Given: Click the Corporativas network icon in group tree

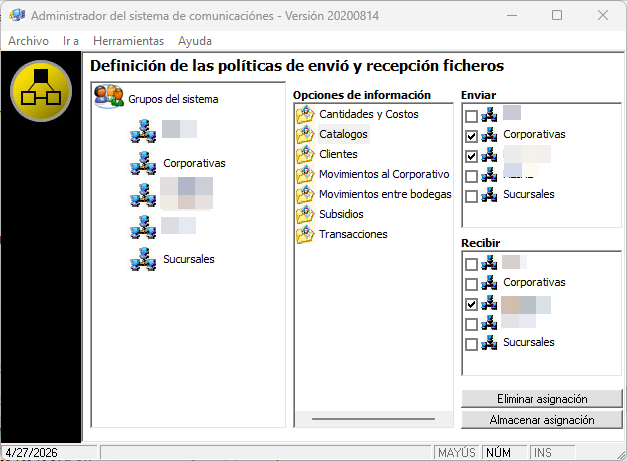Looking at the screenshot, I should pos(143,163).
